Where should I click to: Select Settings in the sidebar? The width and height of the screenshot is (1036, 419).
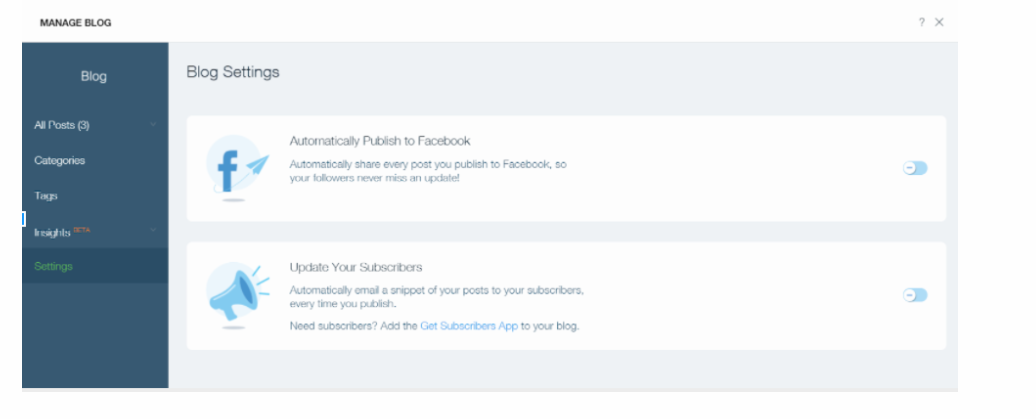click(x=54, y=266)
